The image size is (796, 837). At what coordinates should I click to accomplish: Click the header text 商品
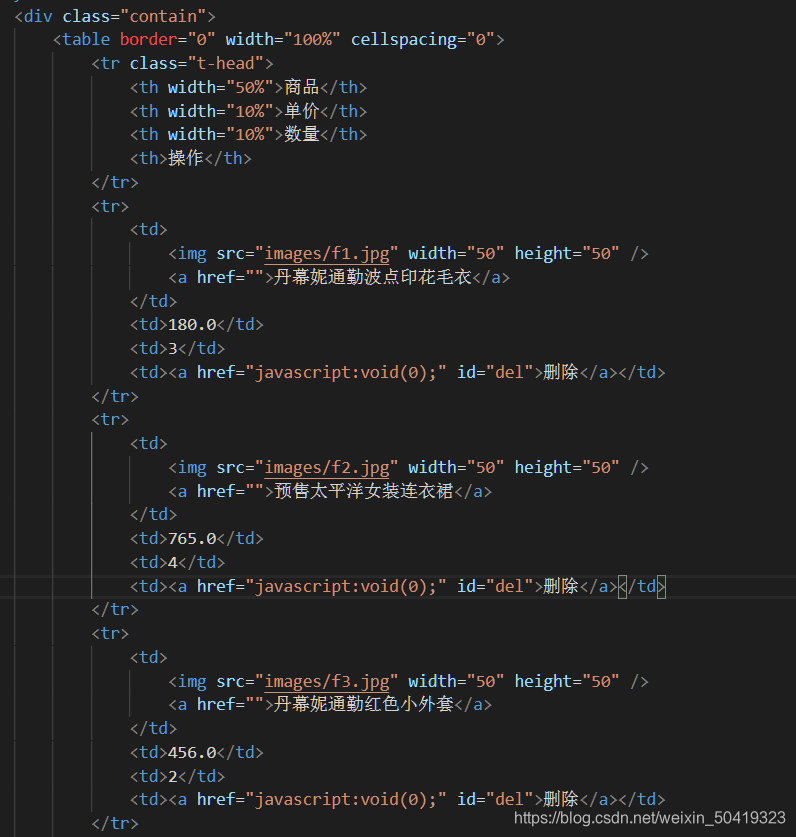tap(302, 87)
